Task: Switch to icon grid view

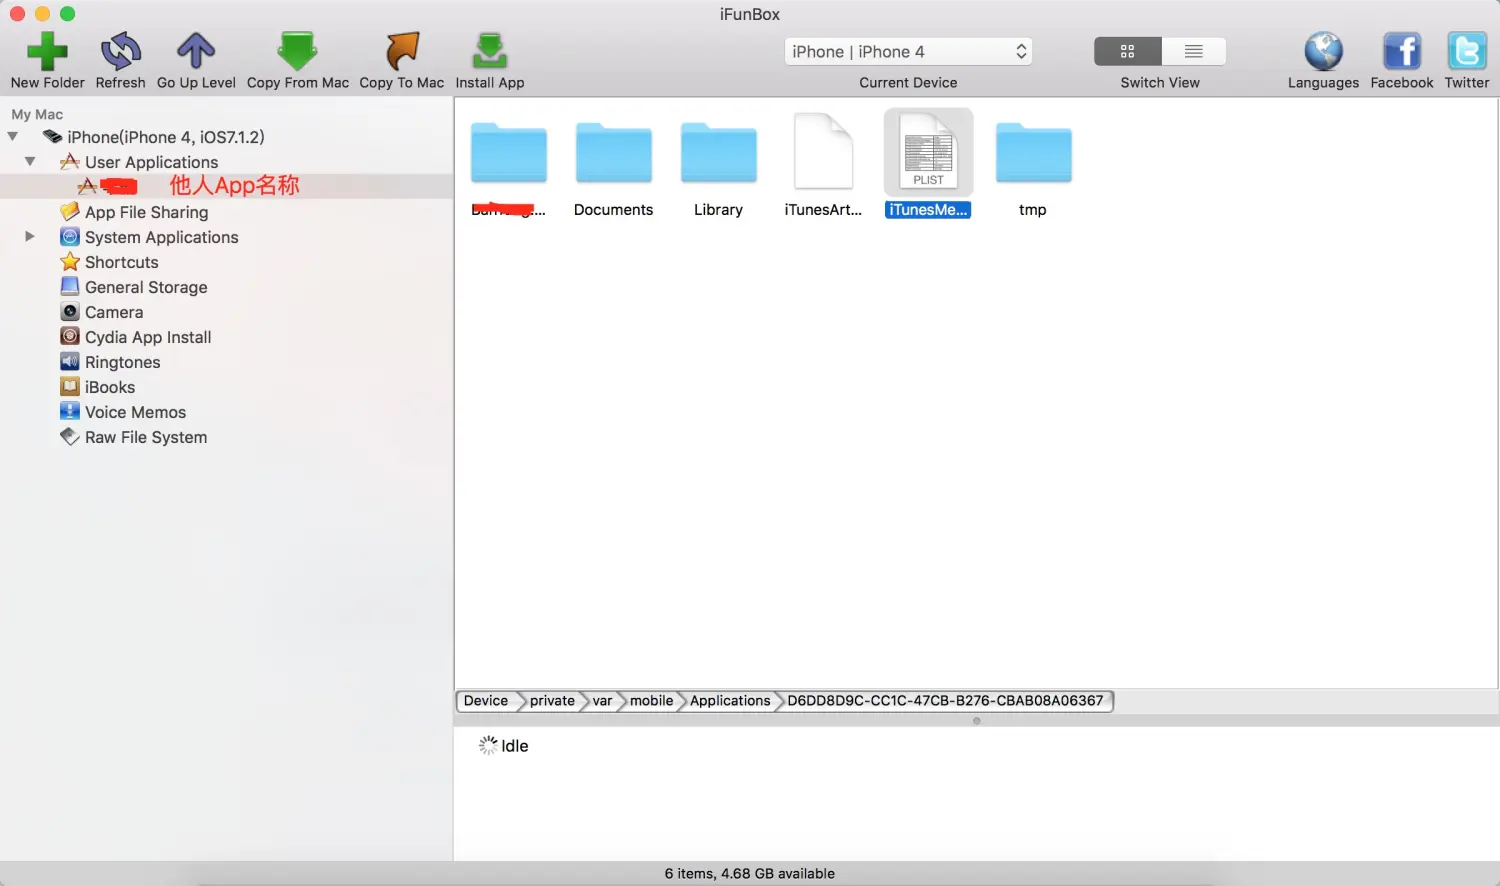Action: tap(1127, 51)
